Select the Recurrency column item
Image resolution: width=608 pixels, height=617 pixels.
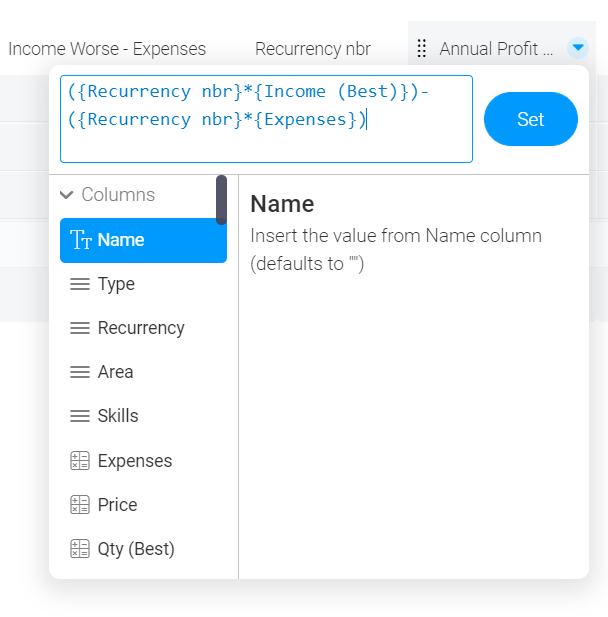click(x=143, y=328)
